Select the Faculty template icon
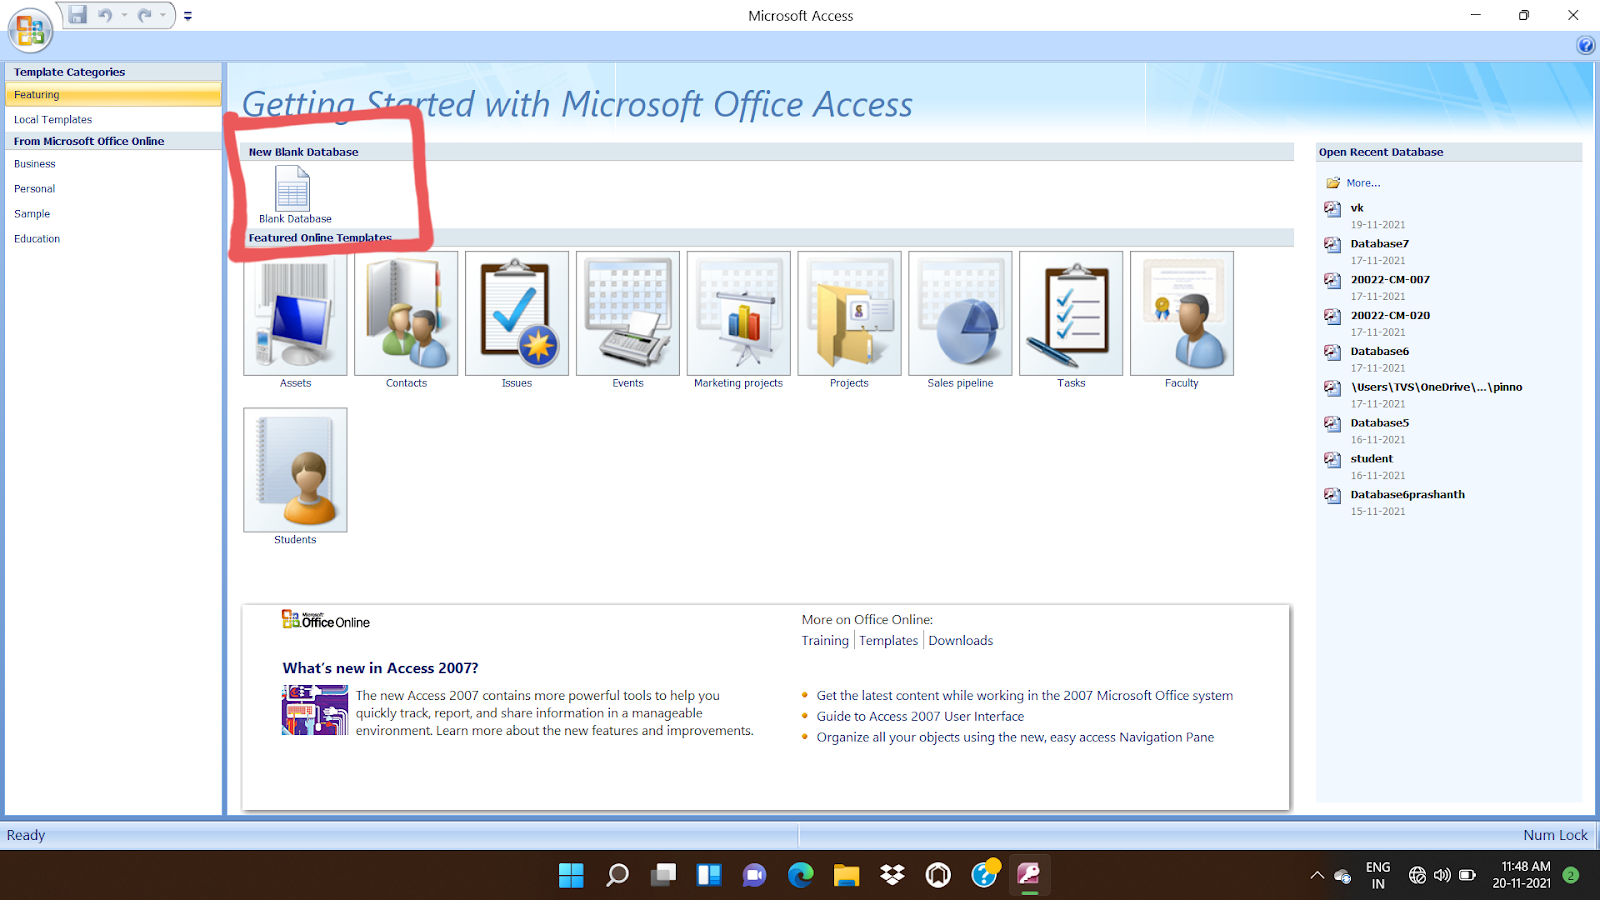1600x900 pixels. 1182,313
